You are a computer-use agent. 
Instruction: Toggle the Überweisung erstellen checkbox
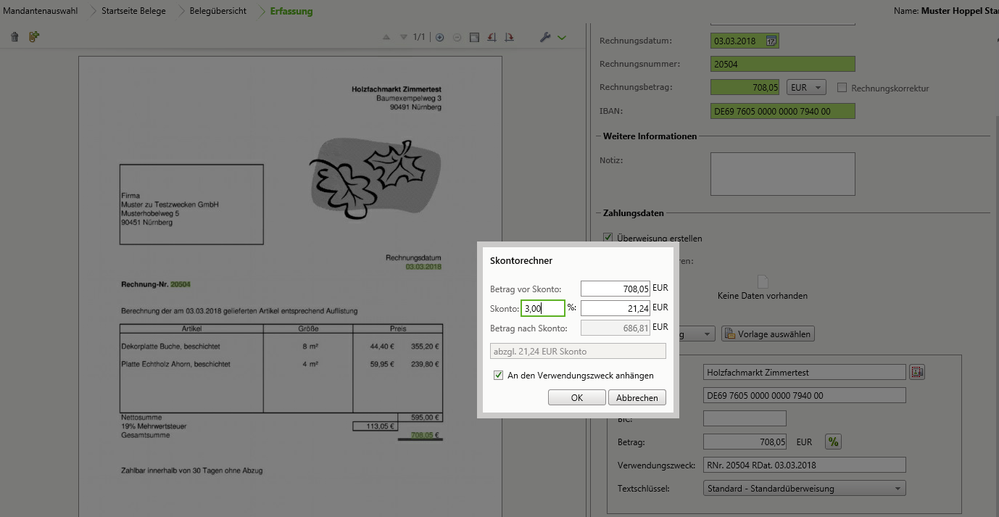[608, 238]
